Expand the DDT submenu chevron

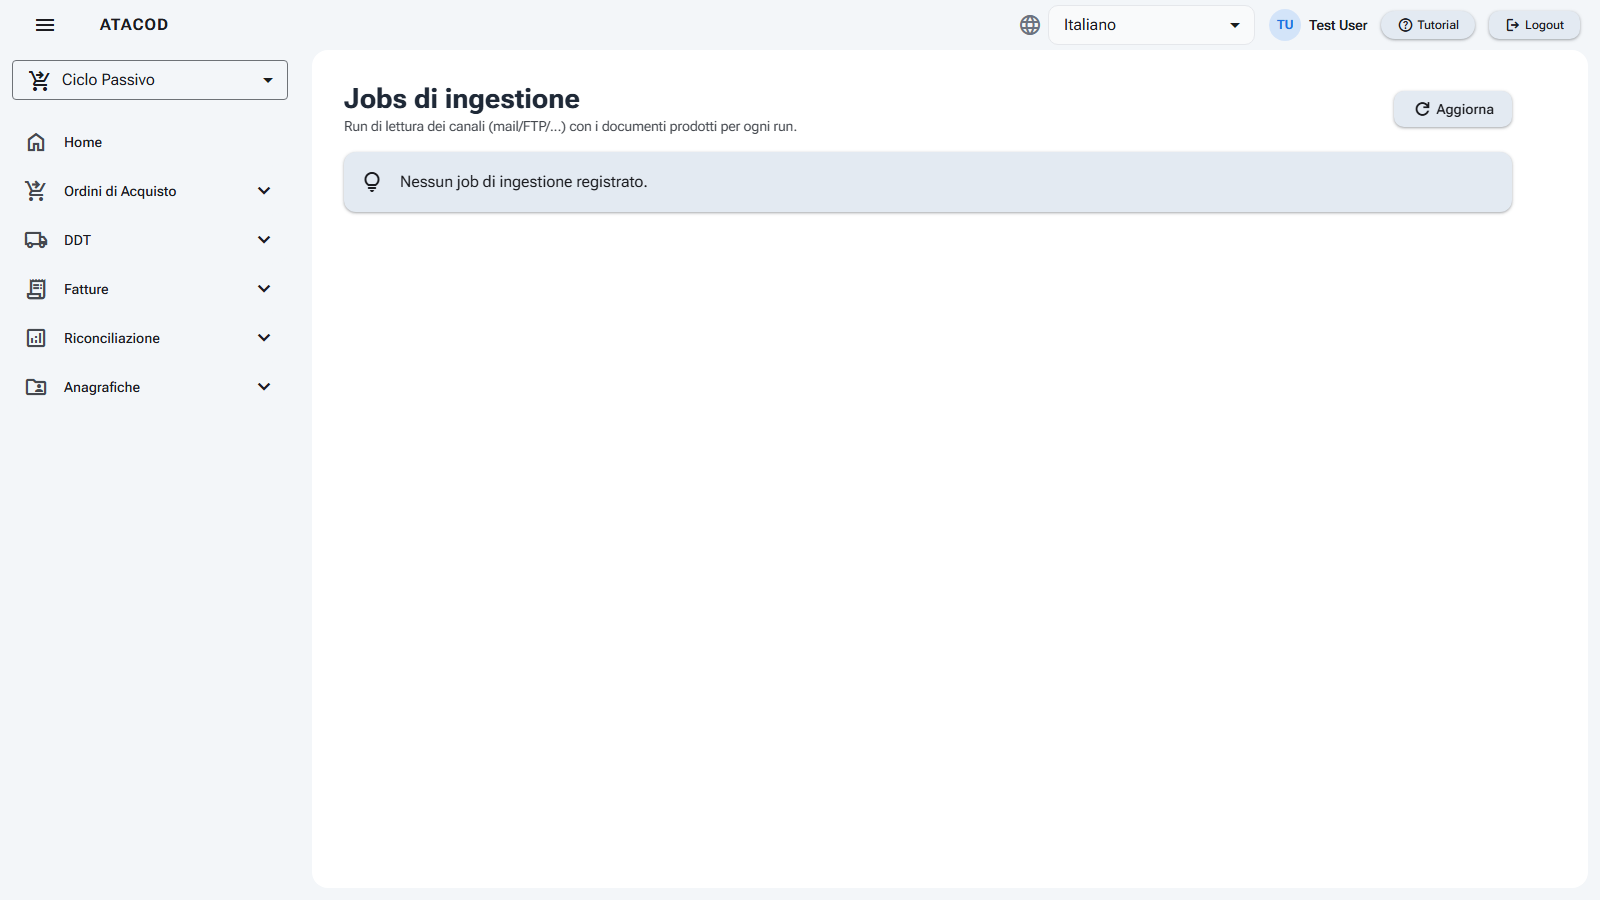click(x=264, y=240)
